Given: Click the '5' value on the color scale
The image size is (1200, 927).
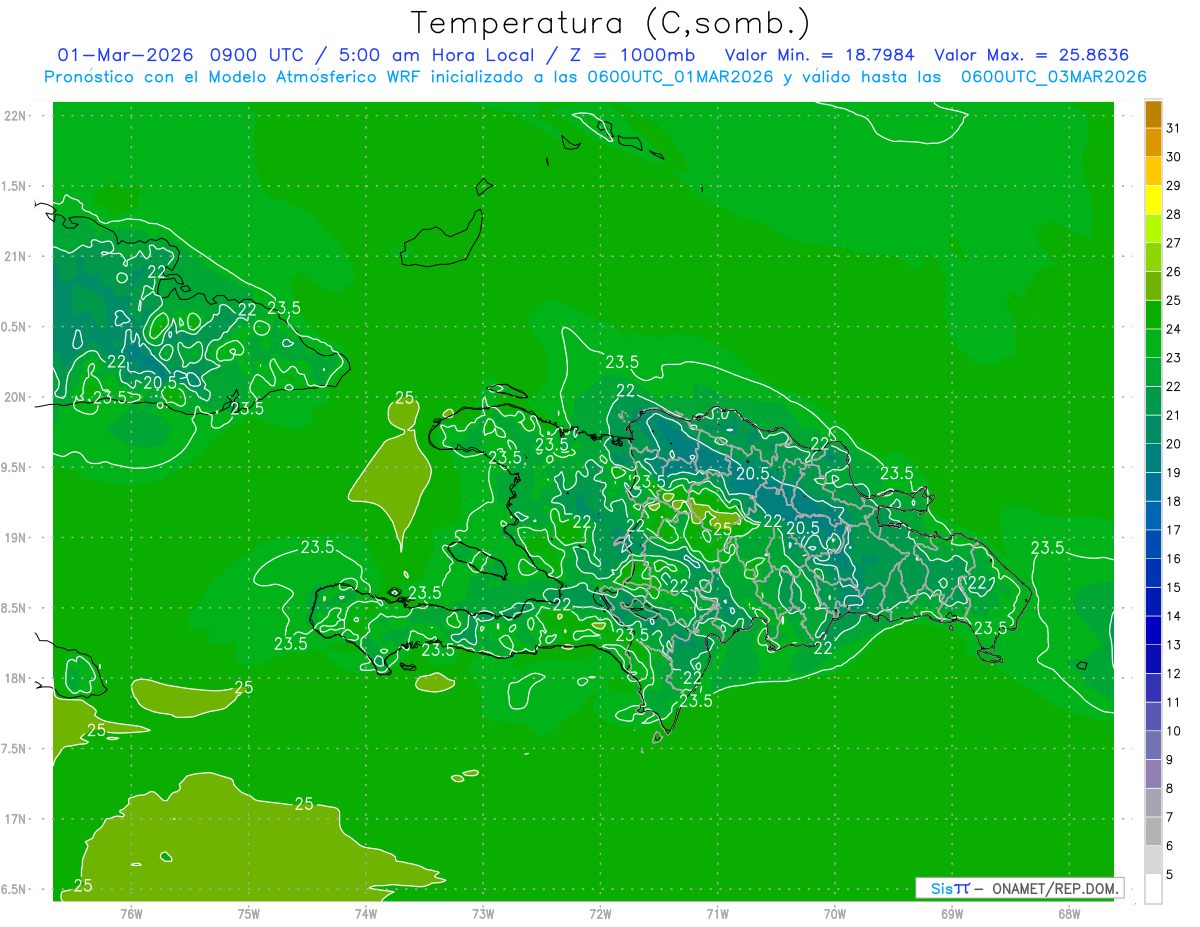Looking at the screenshot, I should (x=1170, y=875).
